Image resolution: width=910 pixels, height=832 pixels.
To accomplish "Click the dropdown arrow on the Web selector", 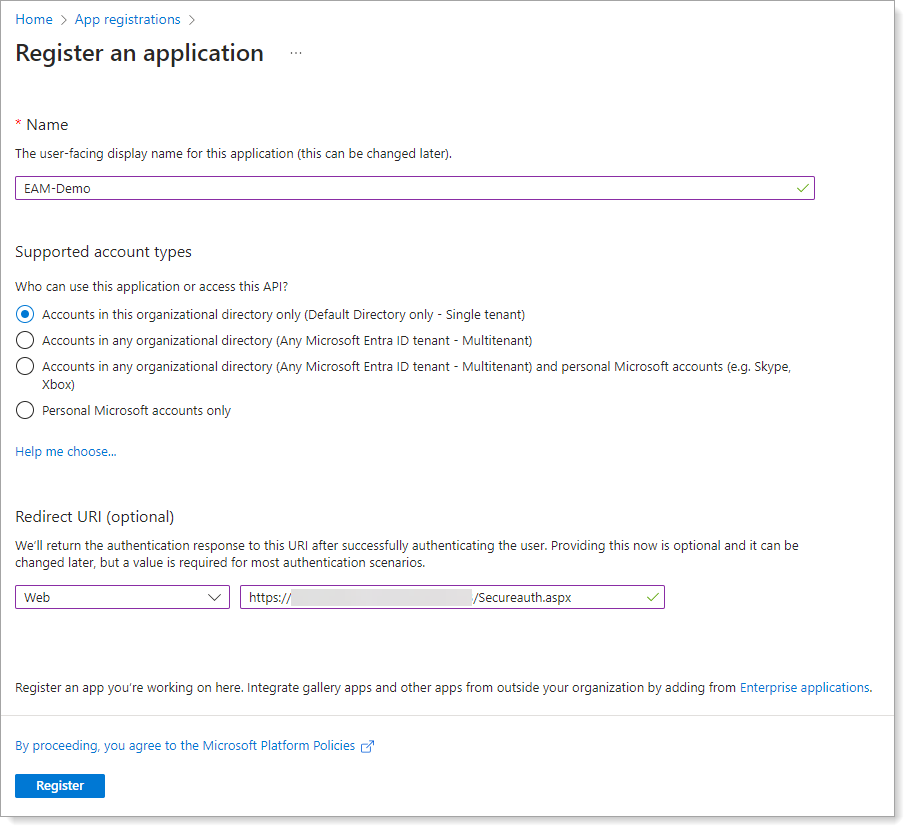I will 214,597.
